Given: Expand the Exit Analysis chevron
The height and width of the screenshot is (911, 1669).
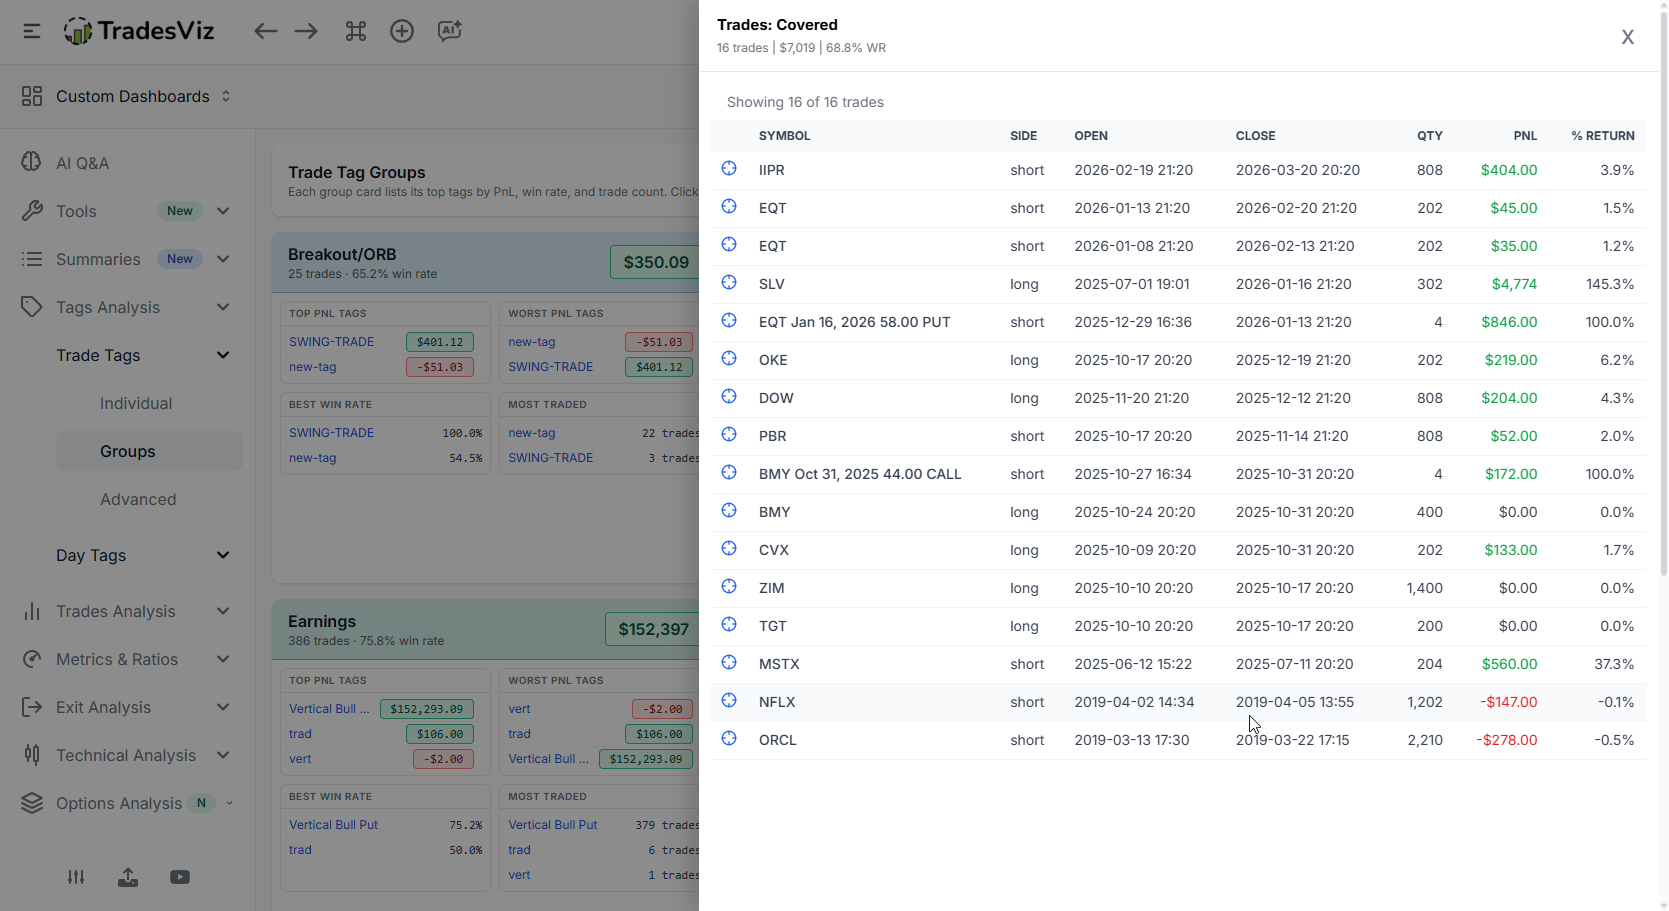Looking at the screenshot, I should pos(223,707).
